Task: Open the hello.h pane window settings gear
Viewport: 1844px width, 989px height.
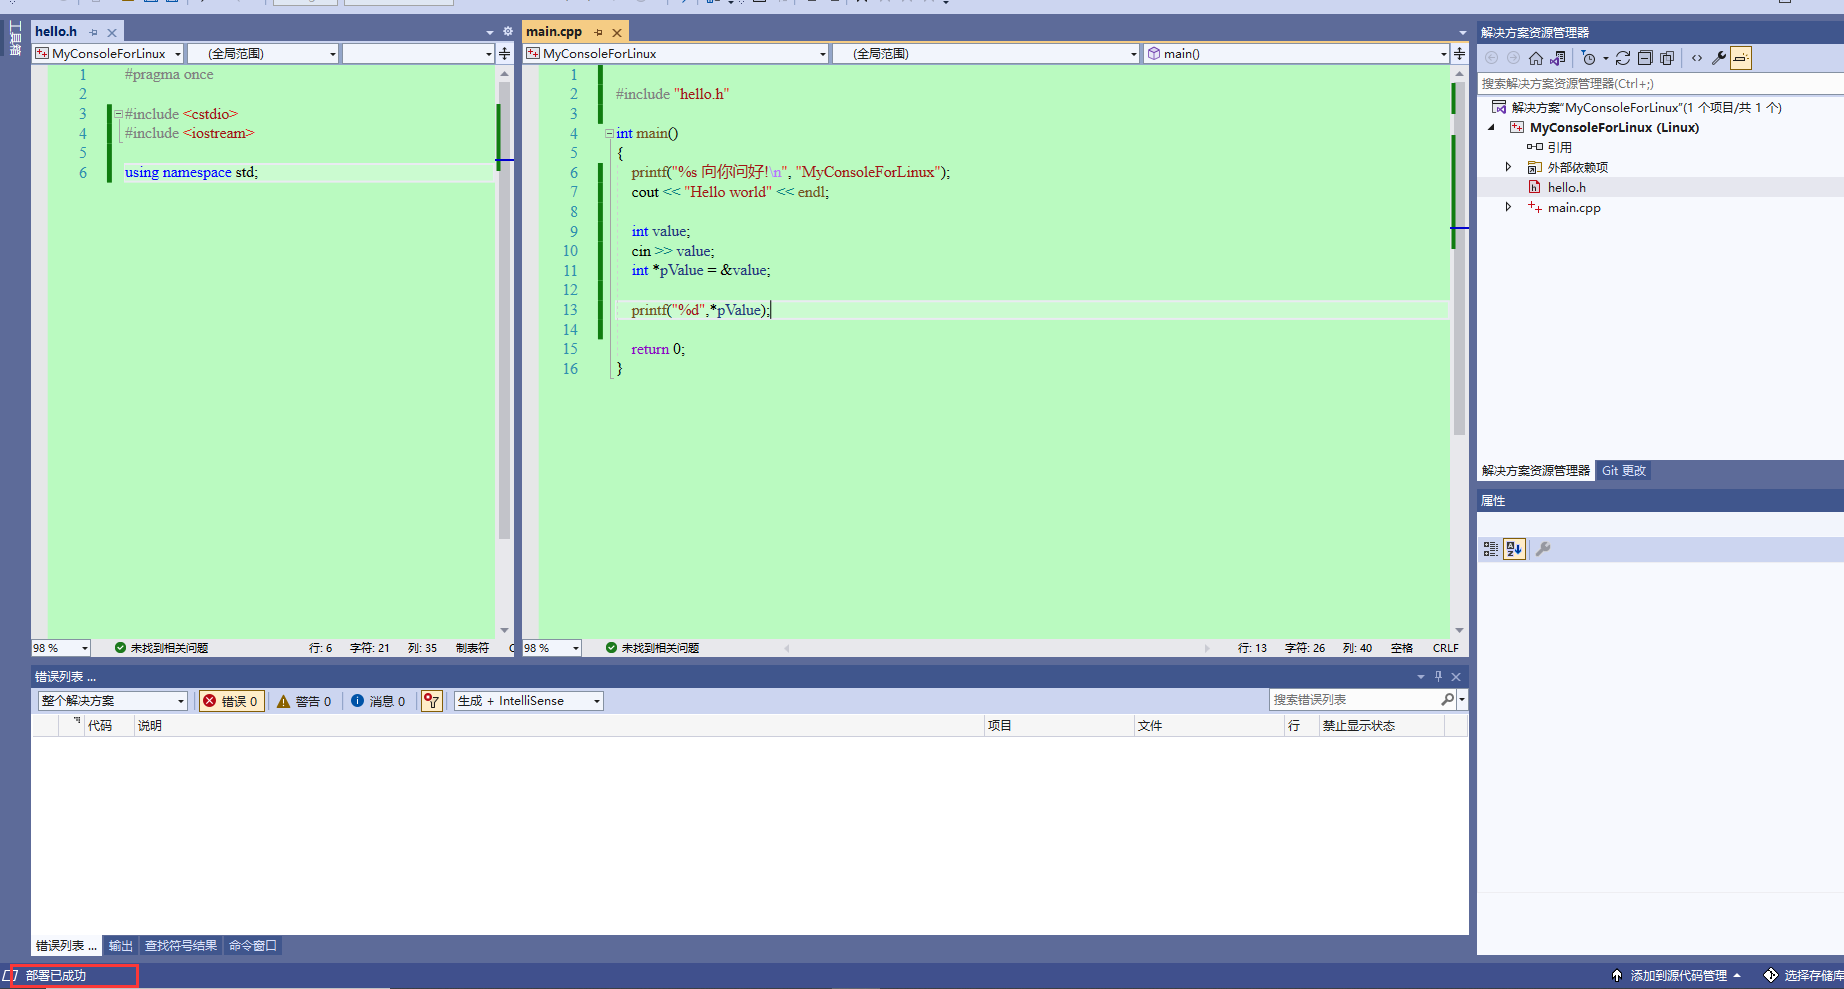Action: click(507, 32)
